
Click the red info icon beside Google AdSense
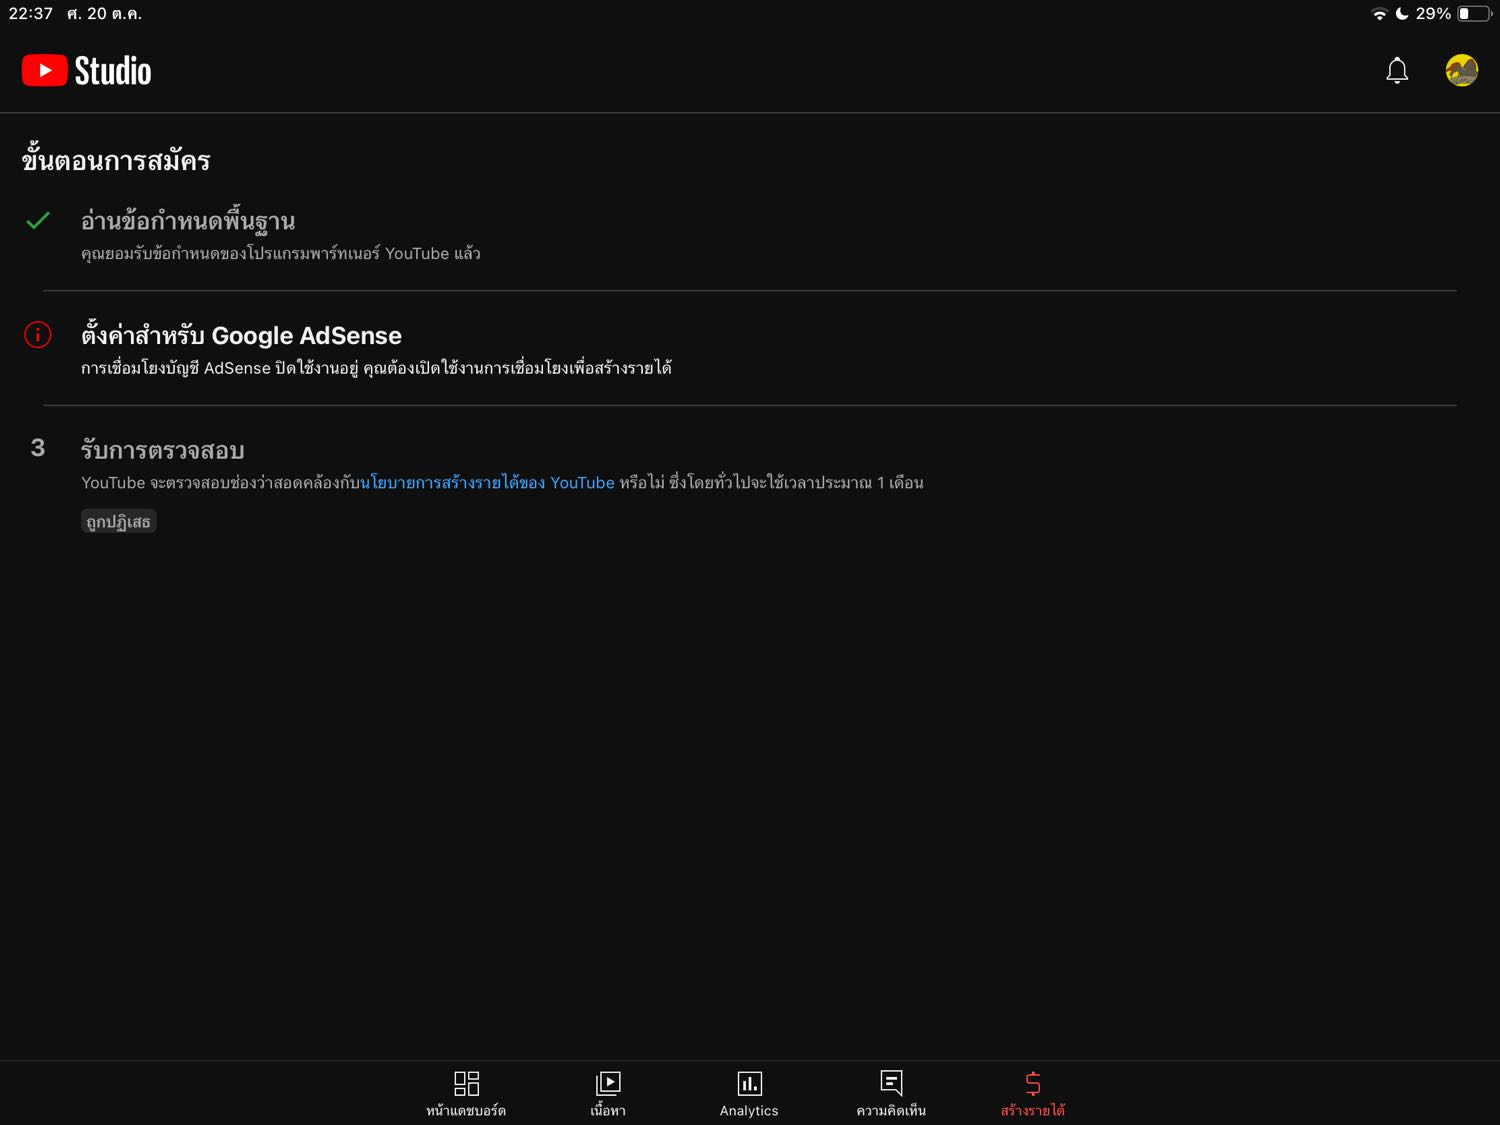[38, 335]
